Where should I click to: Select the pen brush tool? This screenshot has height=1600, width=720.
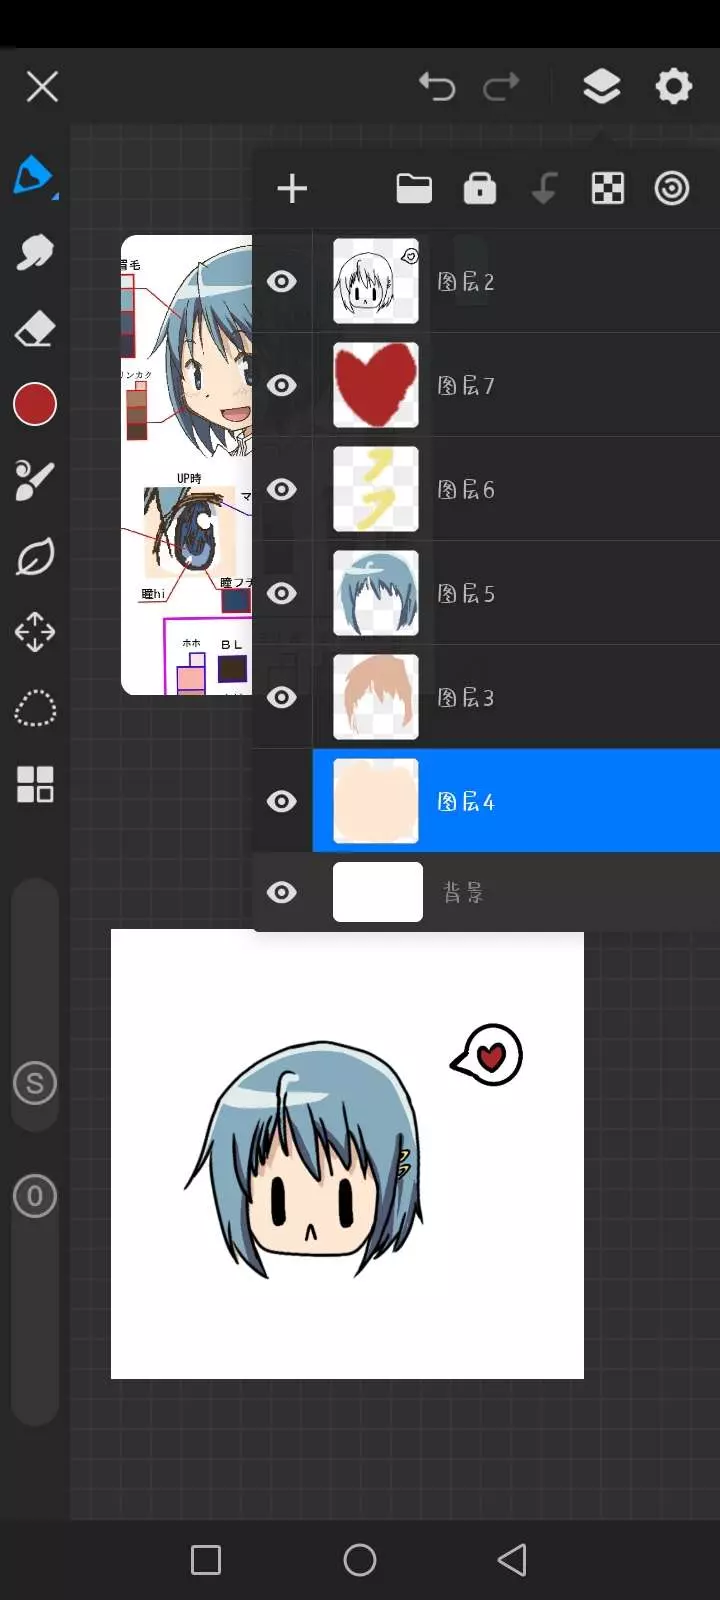click(x=34, y=176)
